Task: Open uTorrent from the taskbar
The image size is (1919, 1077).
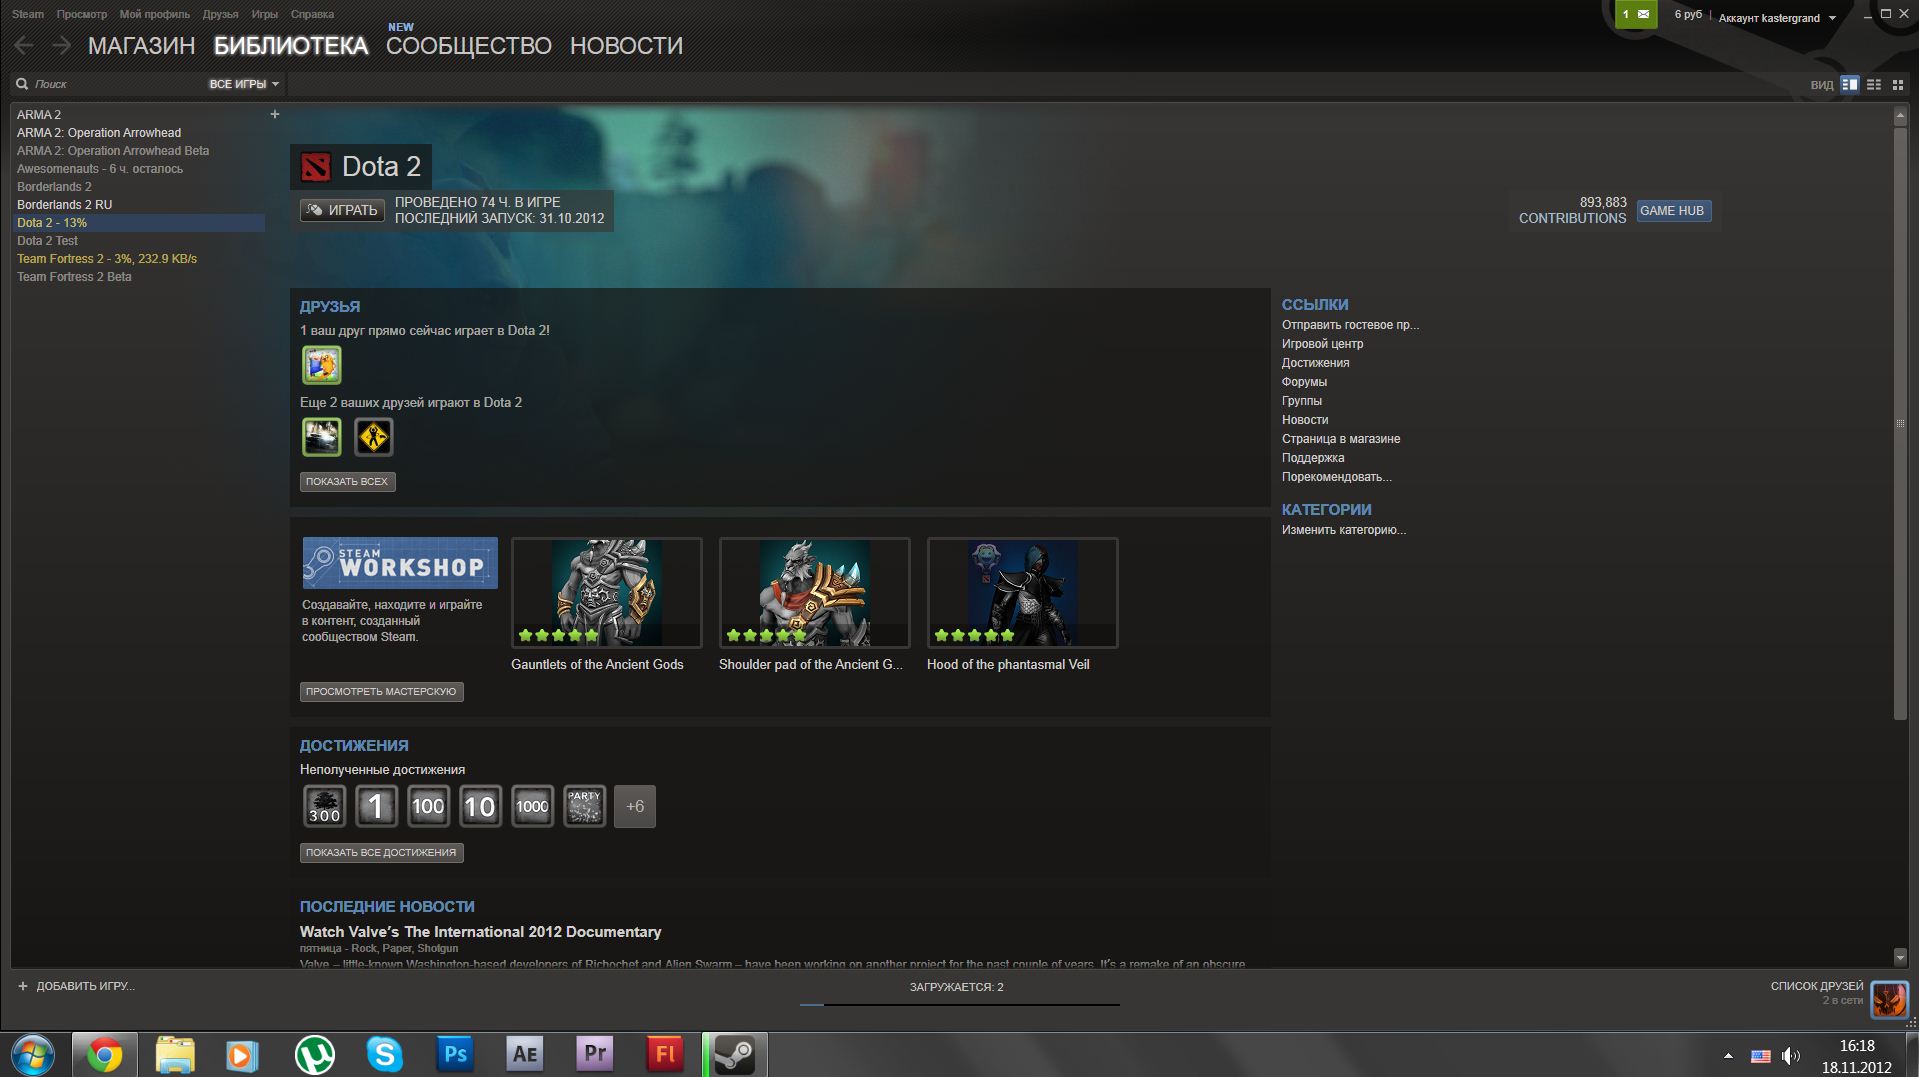Action: click(x=315, y=1055)
